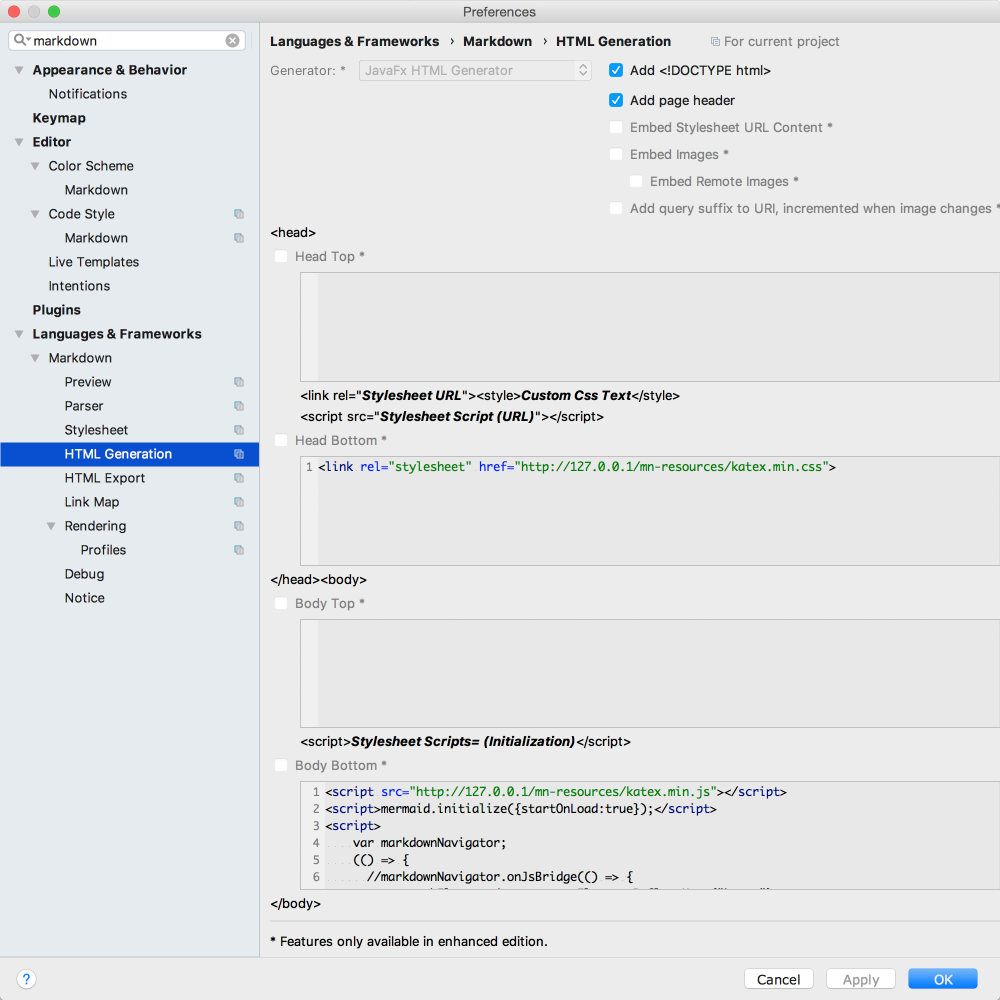Open the Keymap settings page
1000x1000 pixels.
[59, 118]
